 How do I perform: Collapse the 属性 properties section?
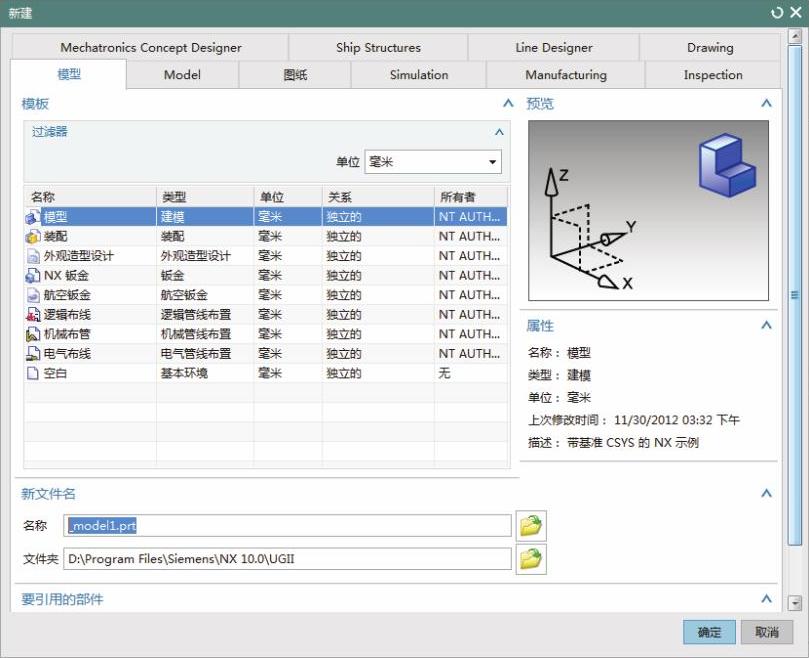pos(766,325)
